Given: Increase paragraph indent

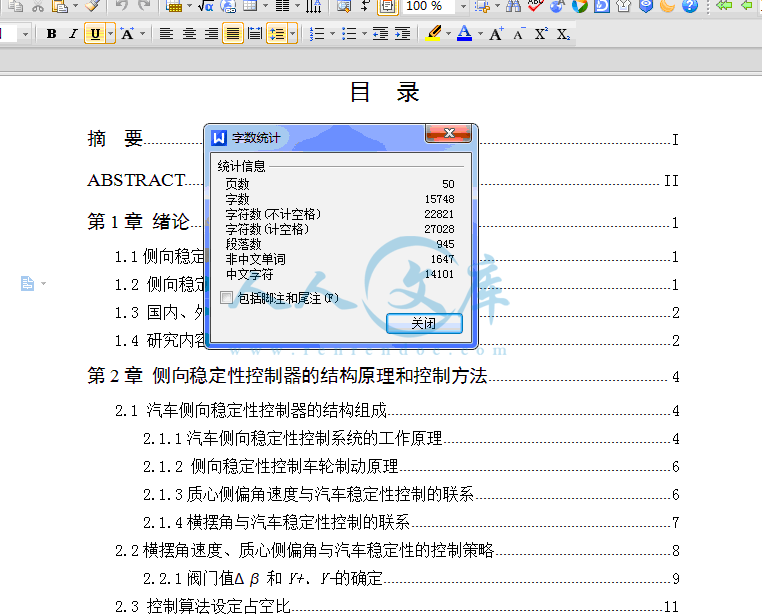Looking at the screenshot, I should coord(402,34).
